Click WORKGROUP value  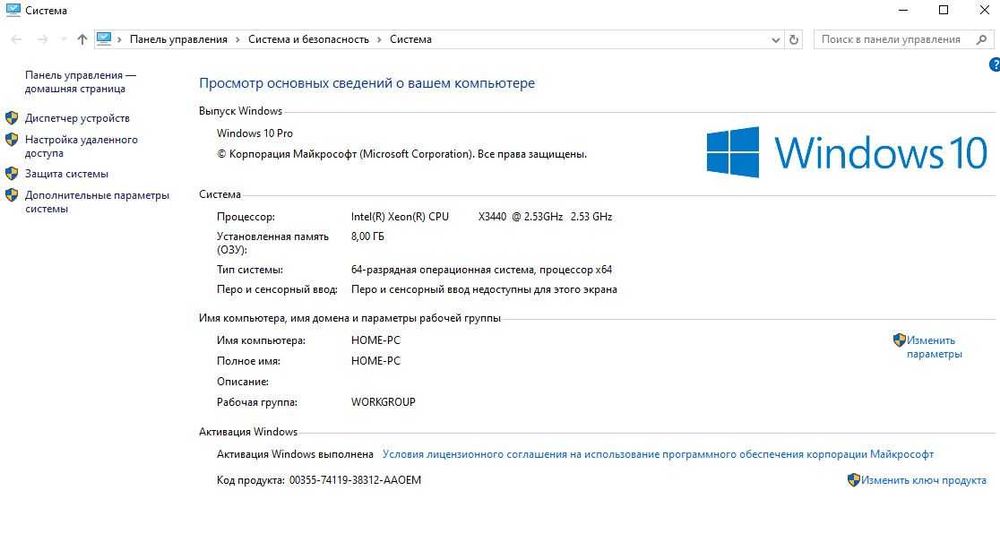point(383,402)
